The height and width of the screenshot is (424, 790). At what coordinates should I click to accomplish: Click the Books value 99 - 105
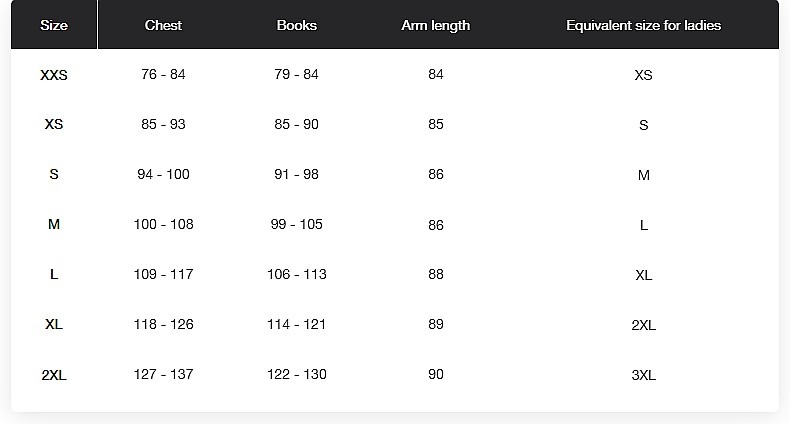coord(297,224)
